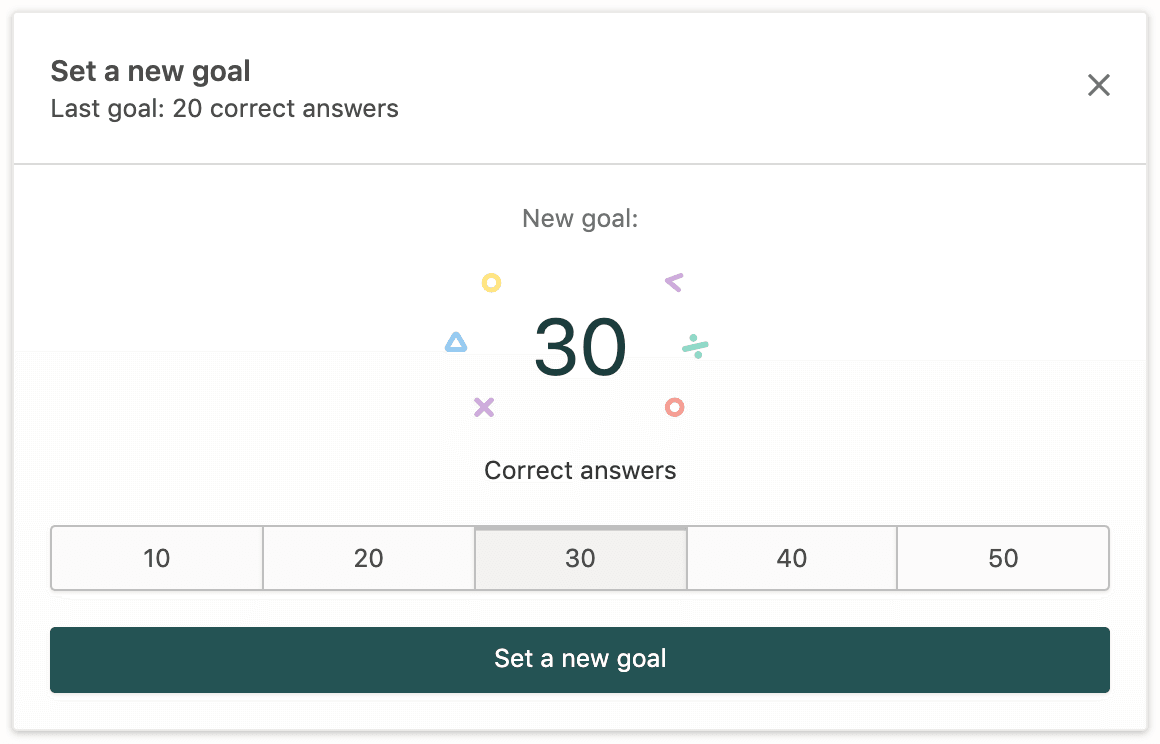Image resolution: width=1160 pixels, height=744 pixels.
Task: Choose the 30 goal segment
Action: point(580,558)
